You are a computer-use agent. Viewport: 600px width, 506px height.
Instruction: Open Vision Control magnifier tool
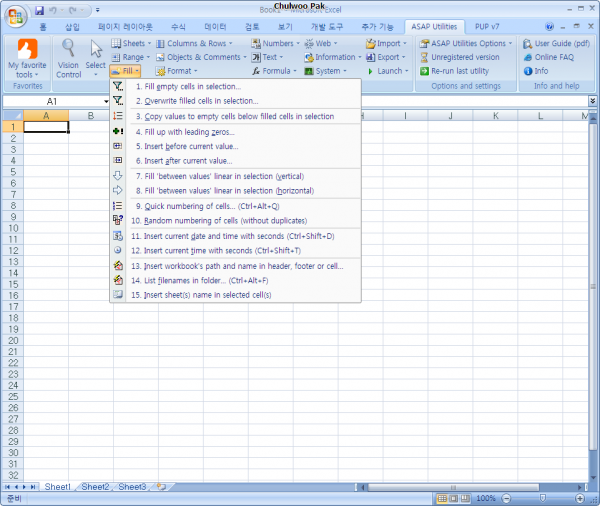point(68,48)
